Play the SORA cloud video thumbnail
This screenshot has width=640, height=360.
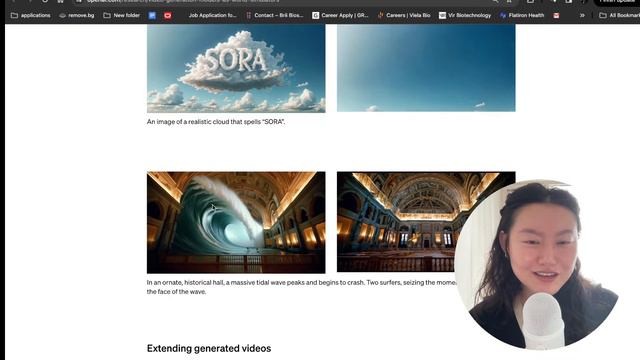coord(236,68)
